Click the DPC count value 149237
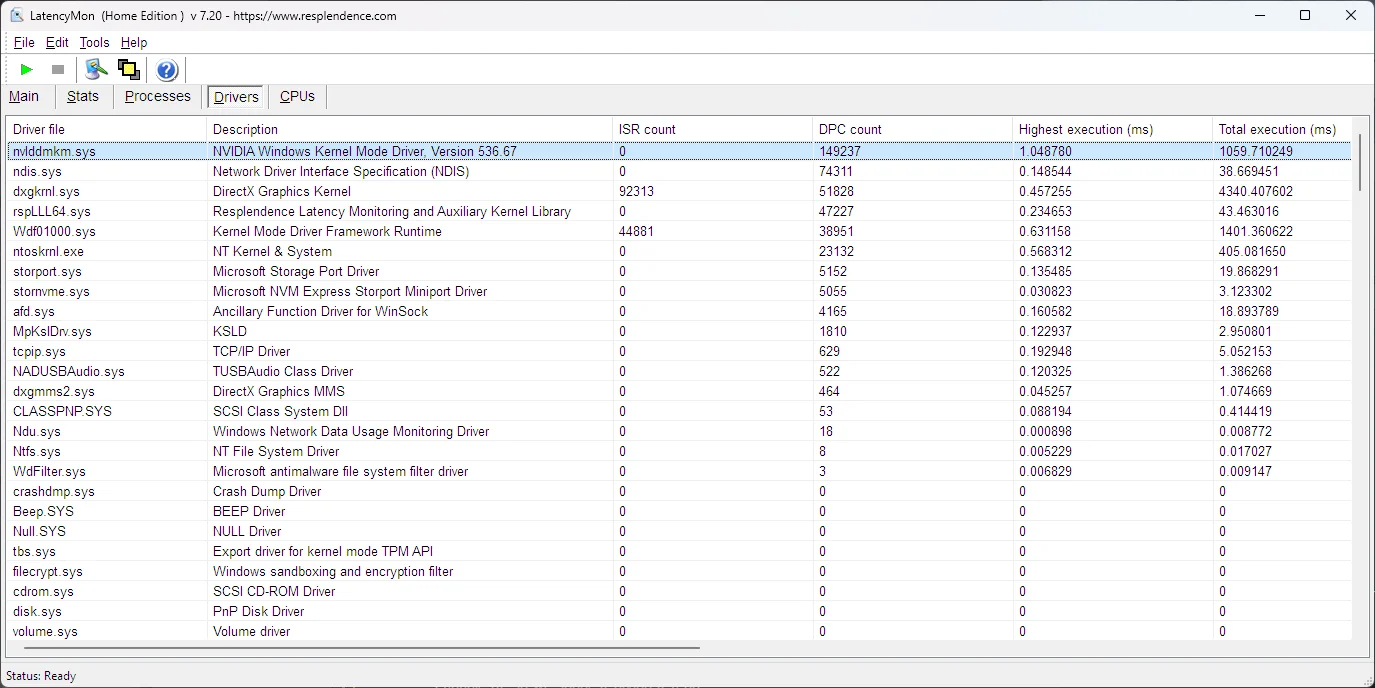This screenshot has height=688, width=1375. (840, 151)
